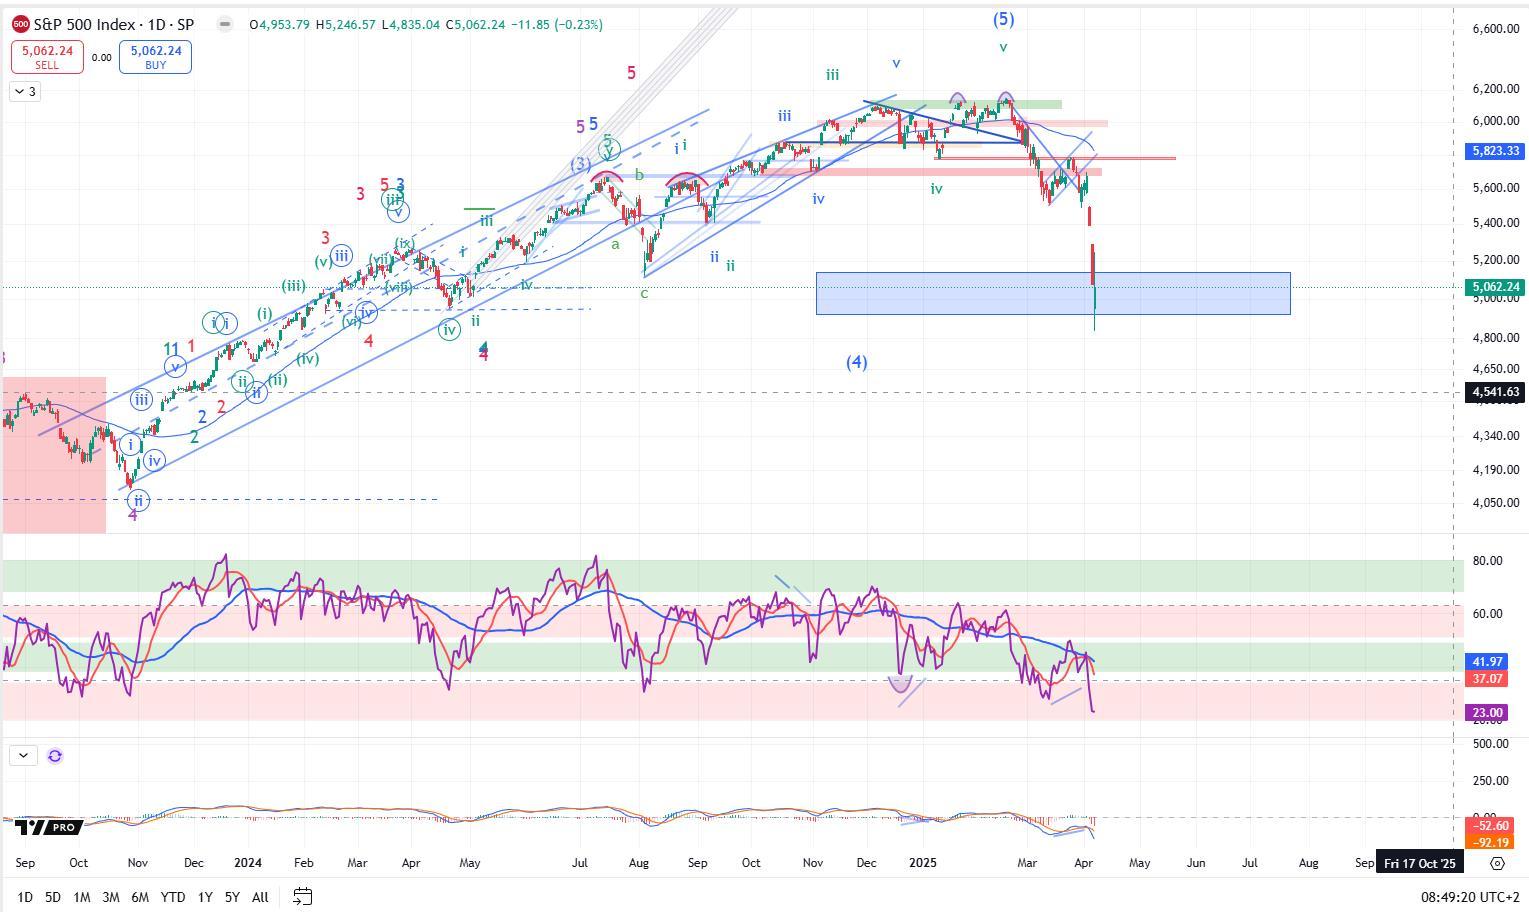Image resolution: width=1529 pixels, height=912 pixels.
Task: Click the green 5,062.24 current price label
Action: pos(1495,287)
